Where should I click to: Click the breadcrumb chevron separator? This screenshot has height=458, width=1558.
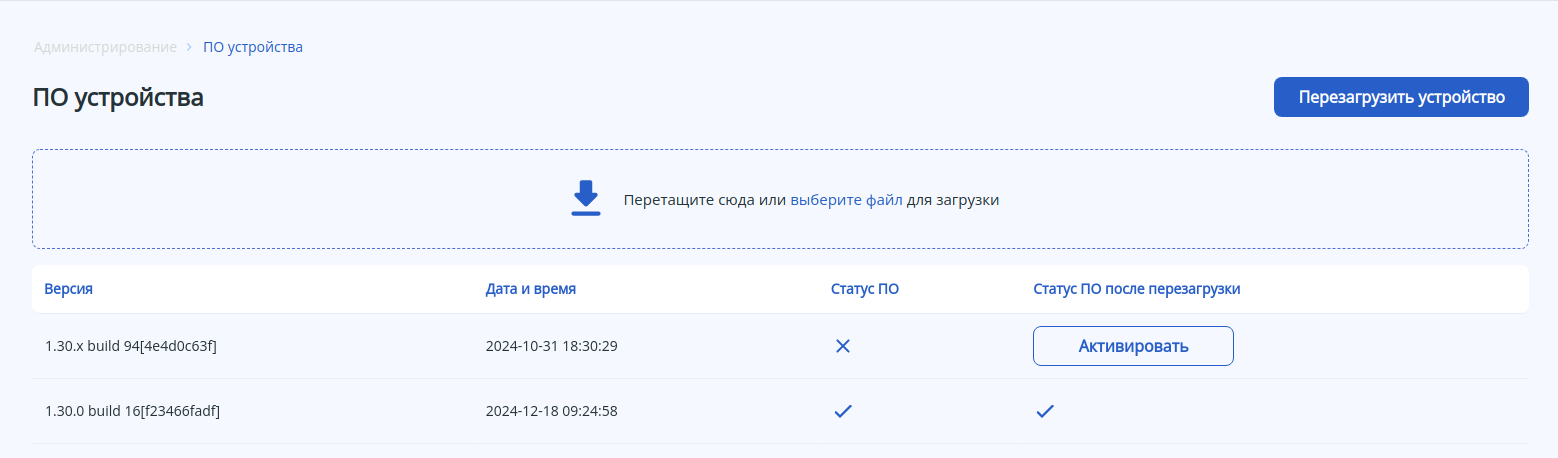pyautogui.click(x=190, y=47)
